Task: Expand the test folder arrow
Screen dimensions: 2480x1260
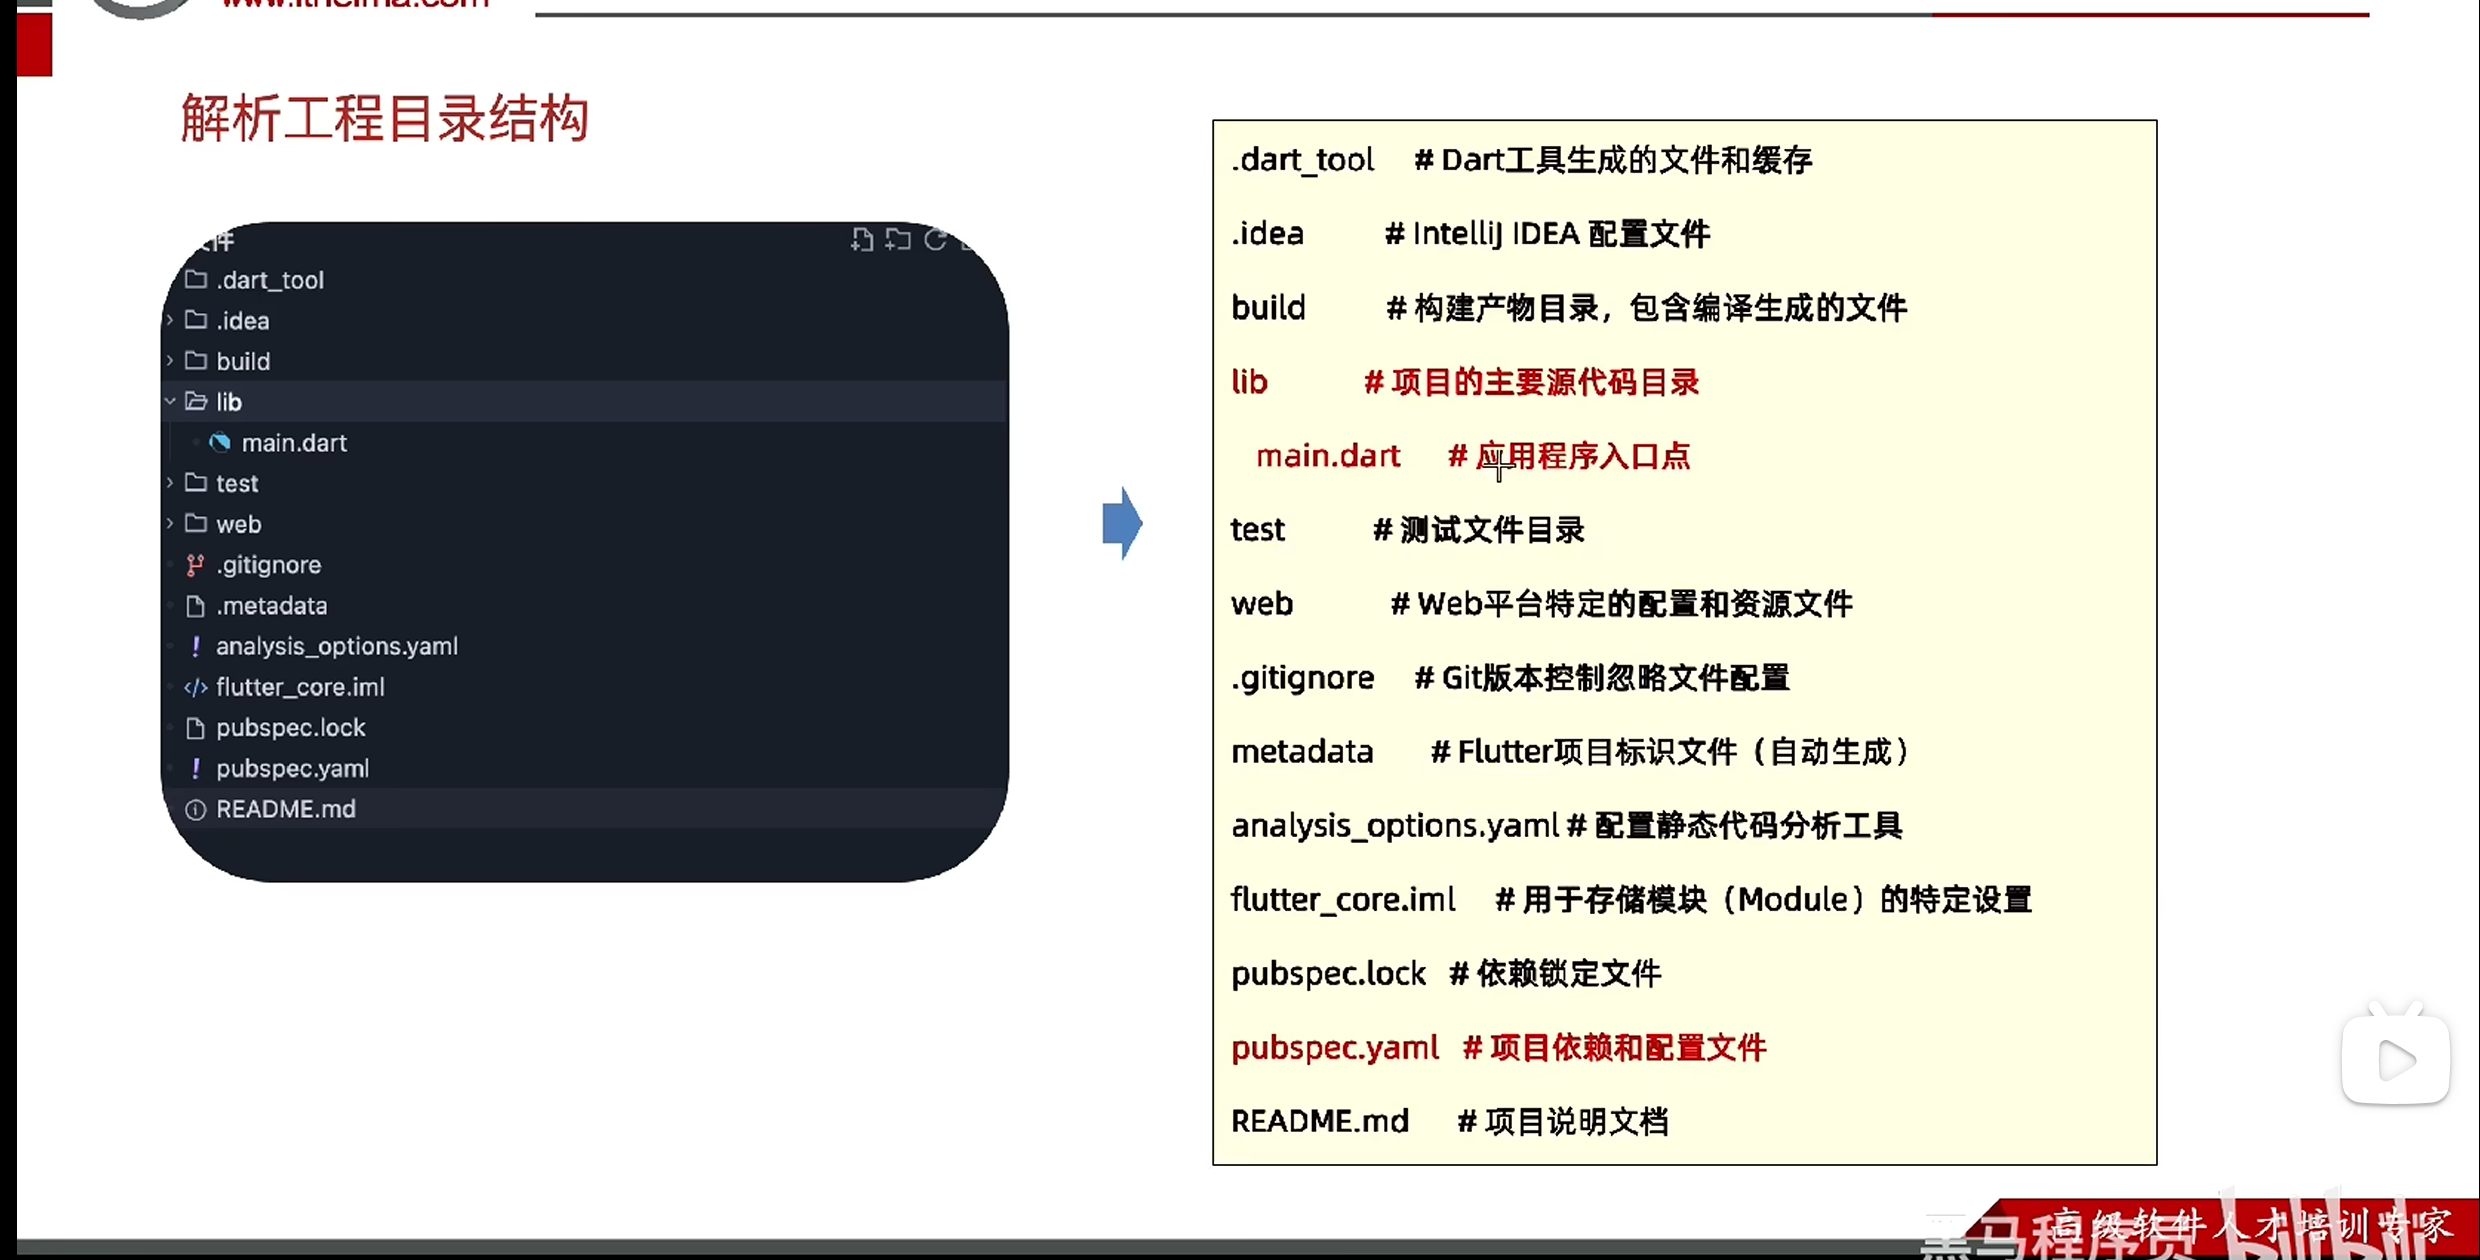Action: click(x=170, y=483)
